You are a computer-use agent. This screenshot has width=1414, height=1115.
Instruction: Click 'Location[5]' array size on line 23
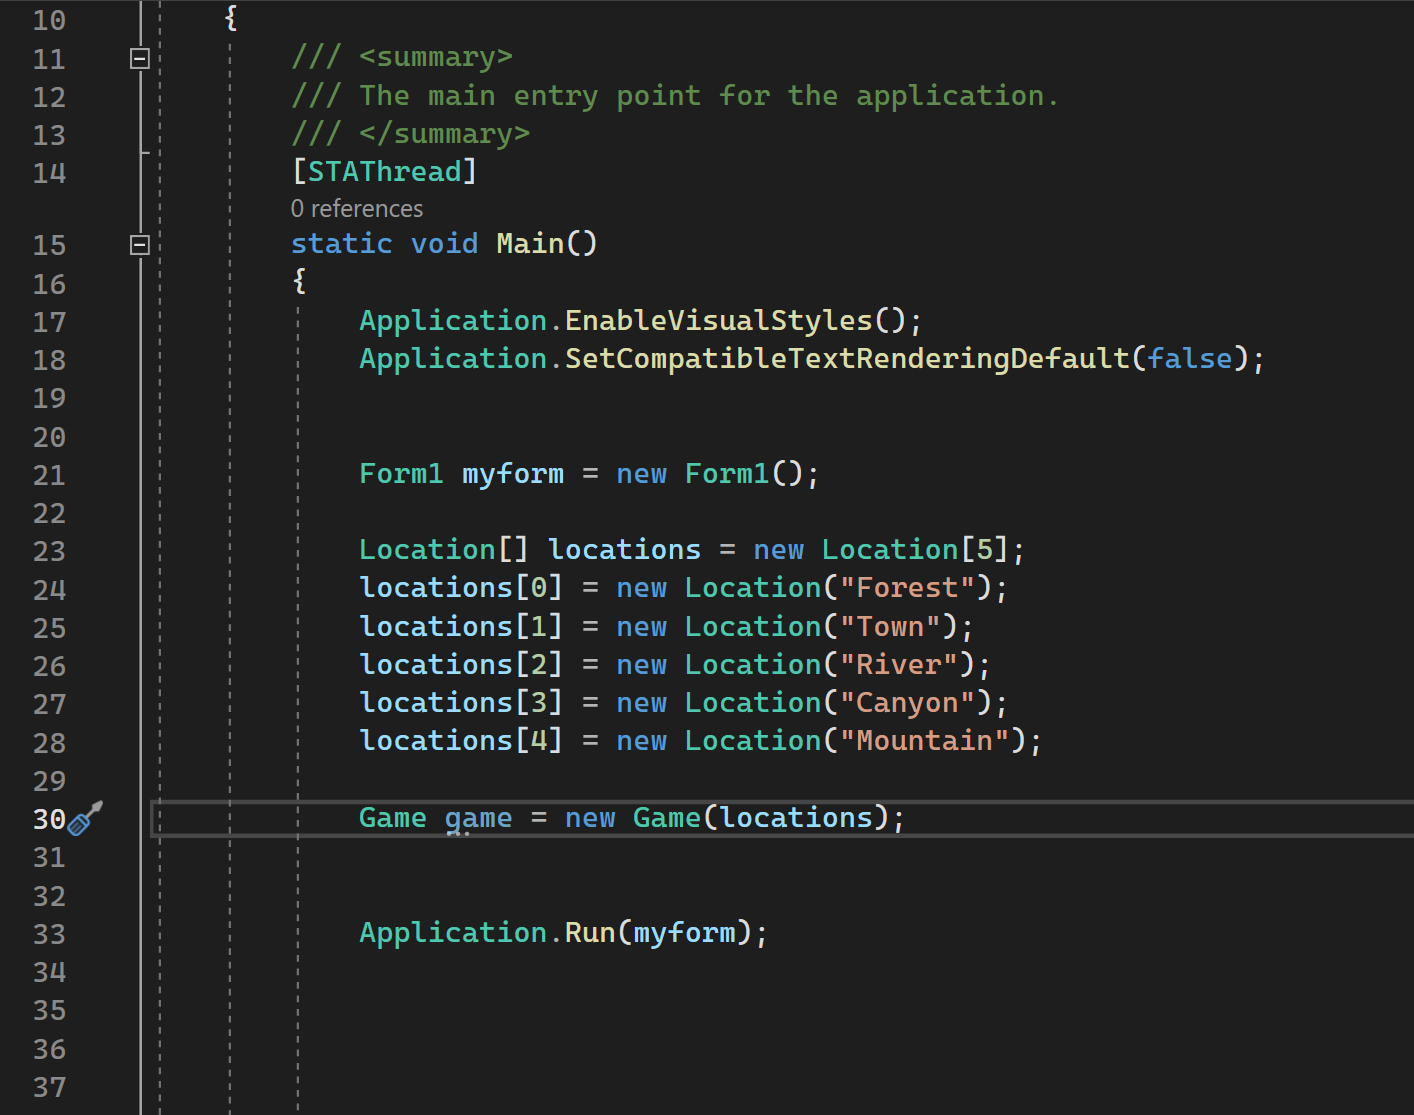point(915,550)
